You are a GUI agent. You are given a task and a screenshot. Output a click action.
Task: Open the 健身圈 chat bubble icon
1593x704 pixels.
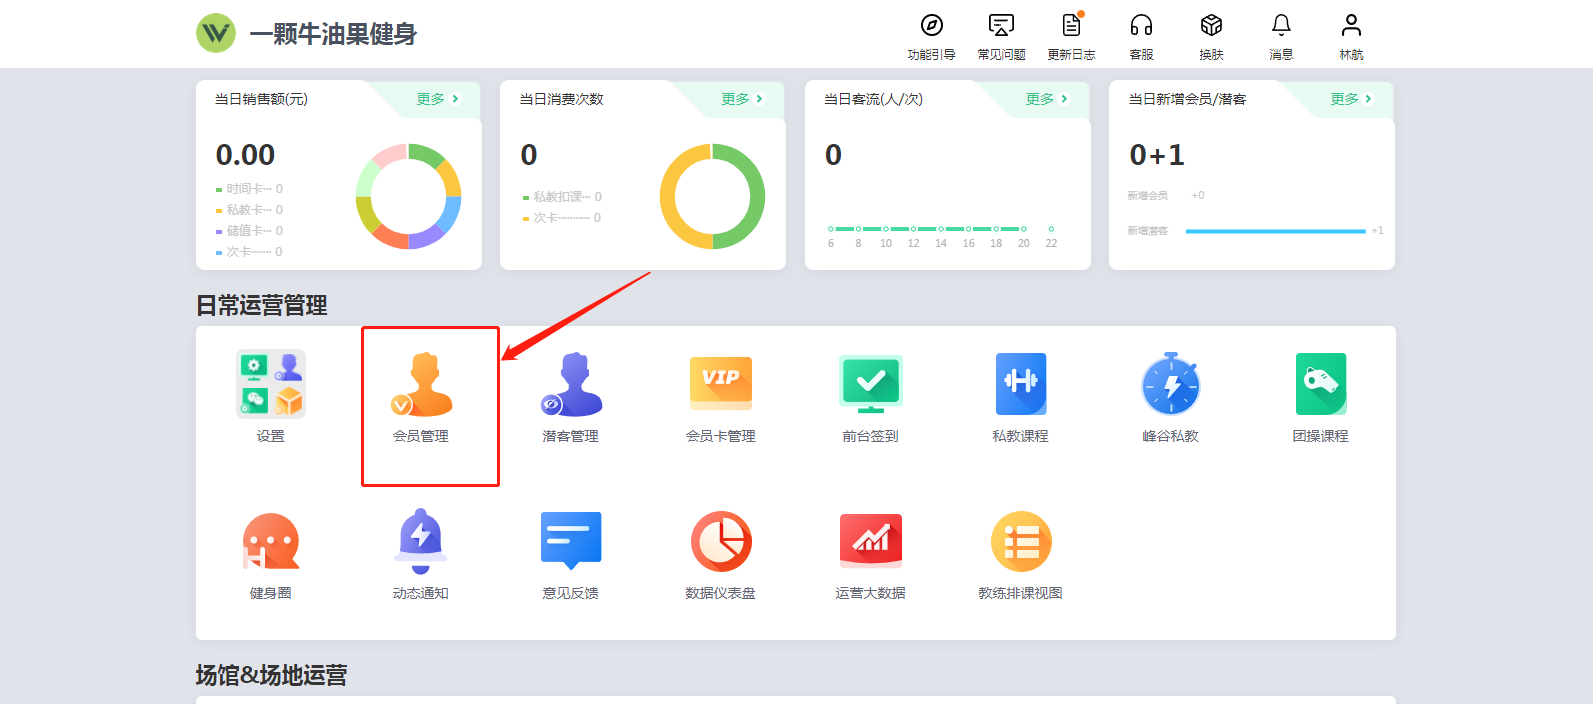pos(271,542)
